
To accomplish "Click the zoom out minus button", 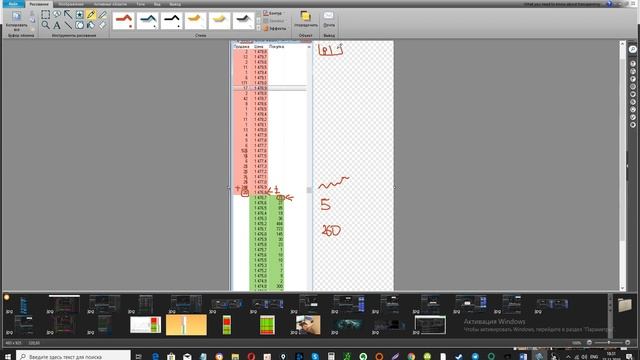I will [589, 343].
